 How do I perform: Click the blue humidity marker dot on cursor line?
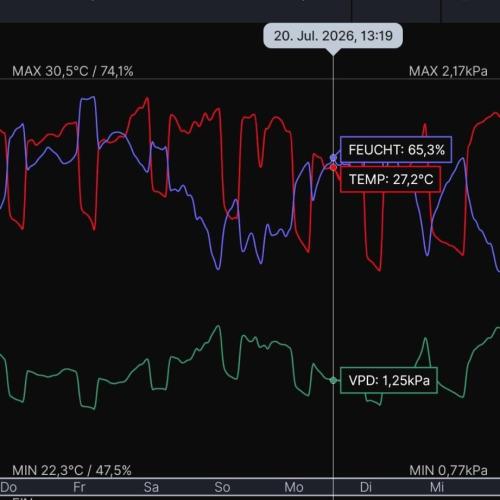point(333,158)
